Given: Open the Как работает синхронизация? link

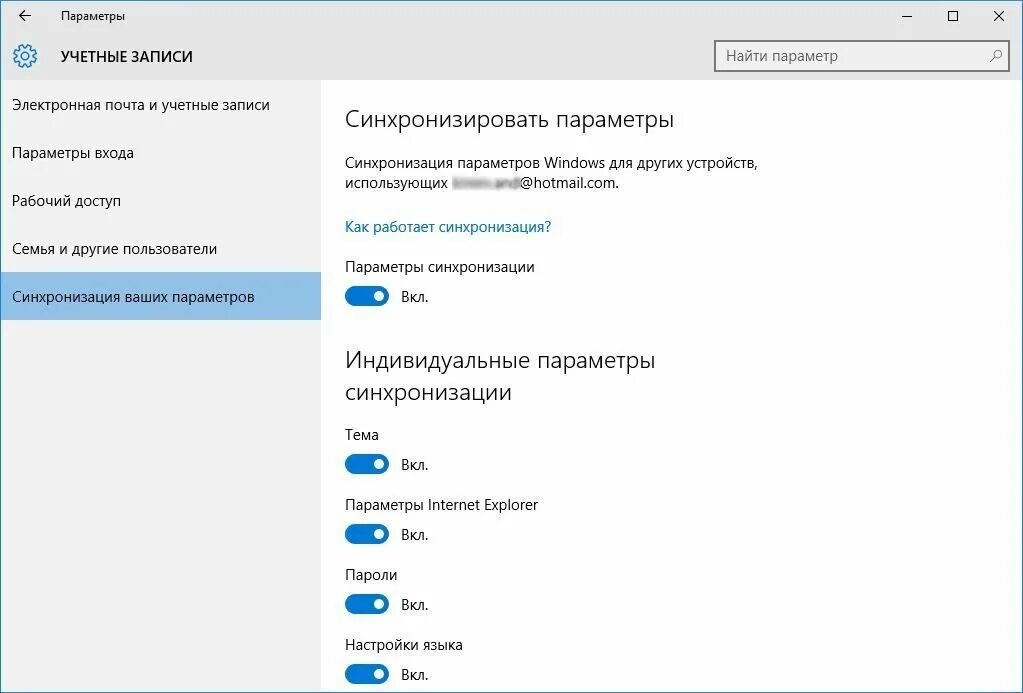Looking at the screenshot, I should 448,227.
